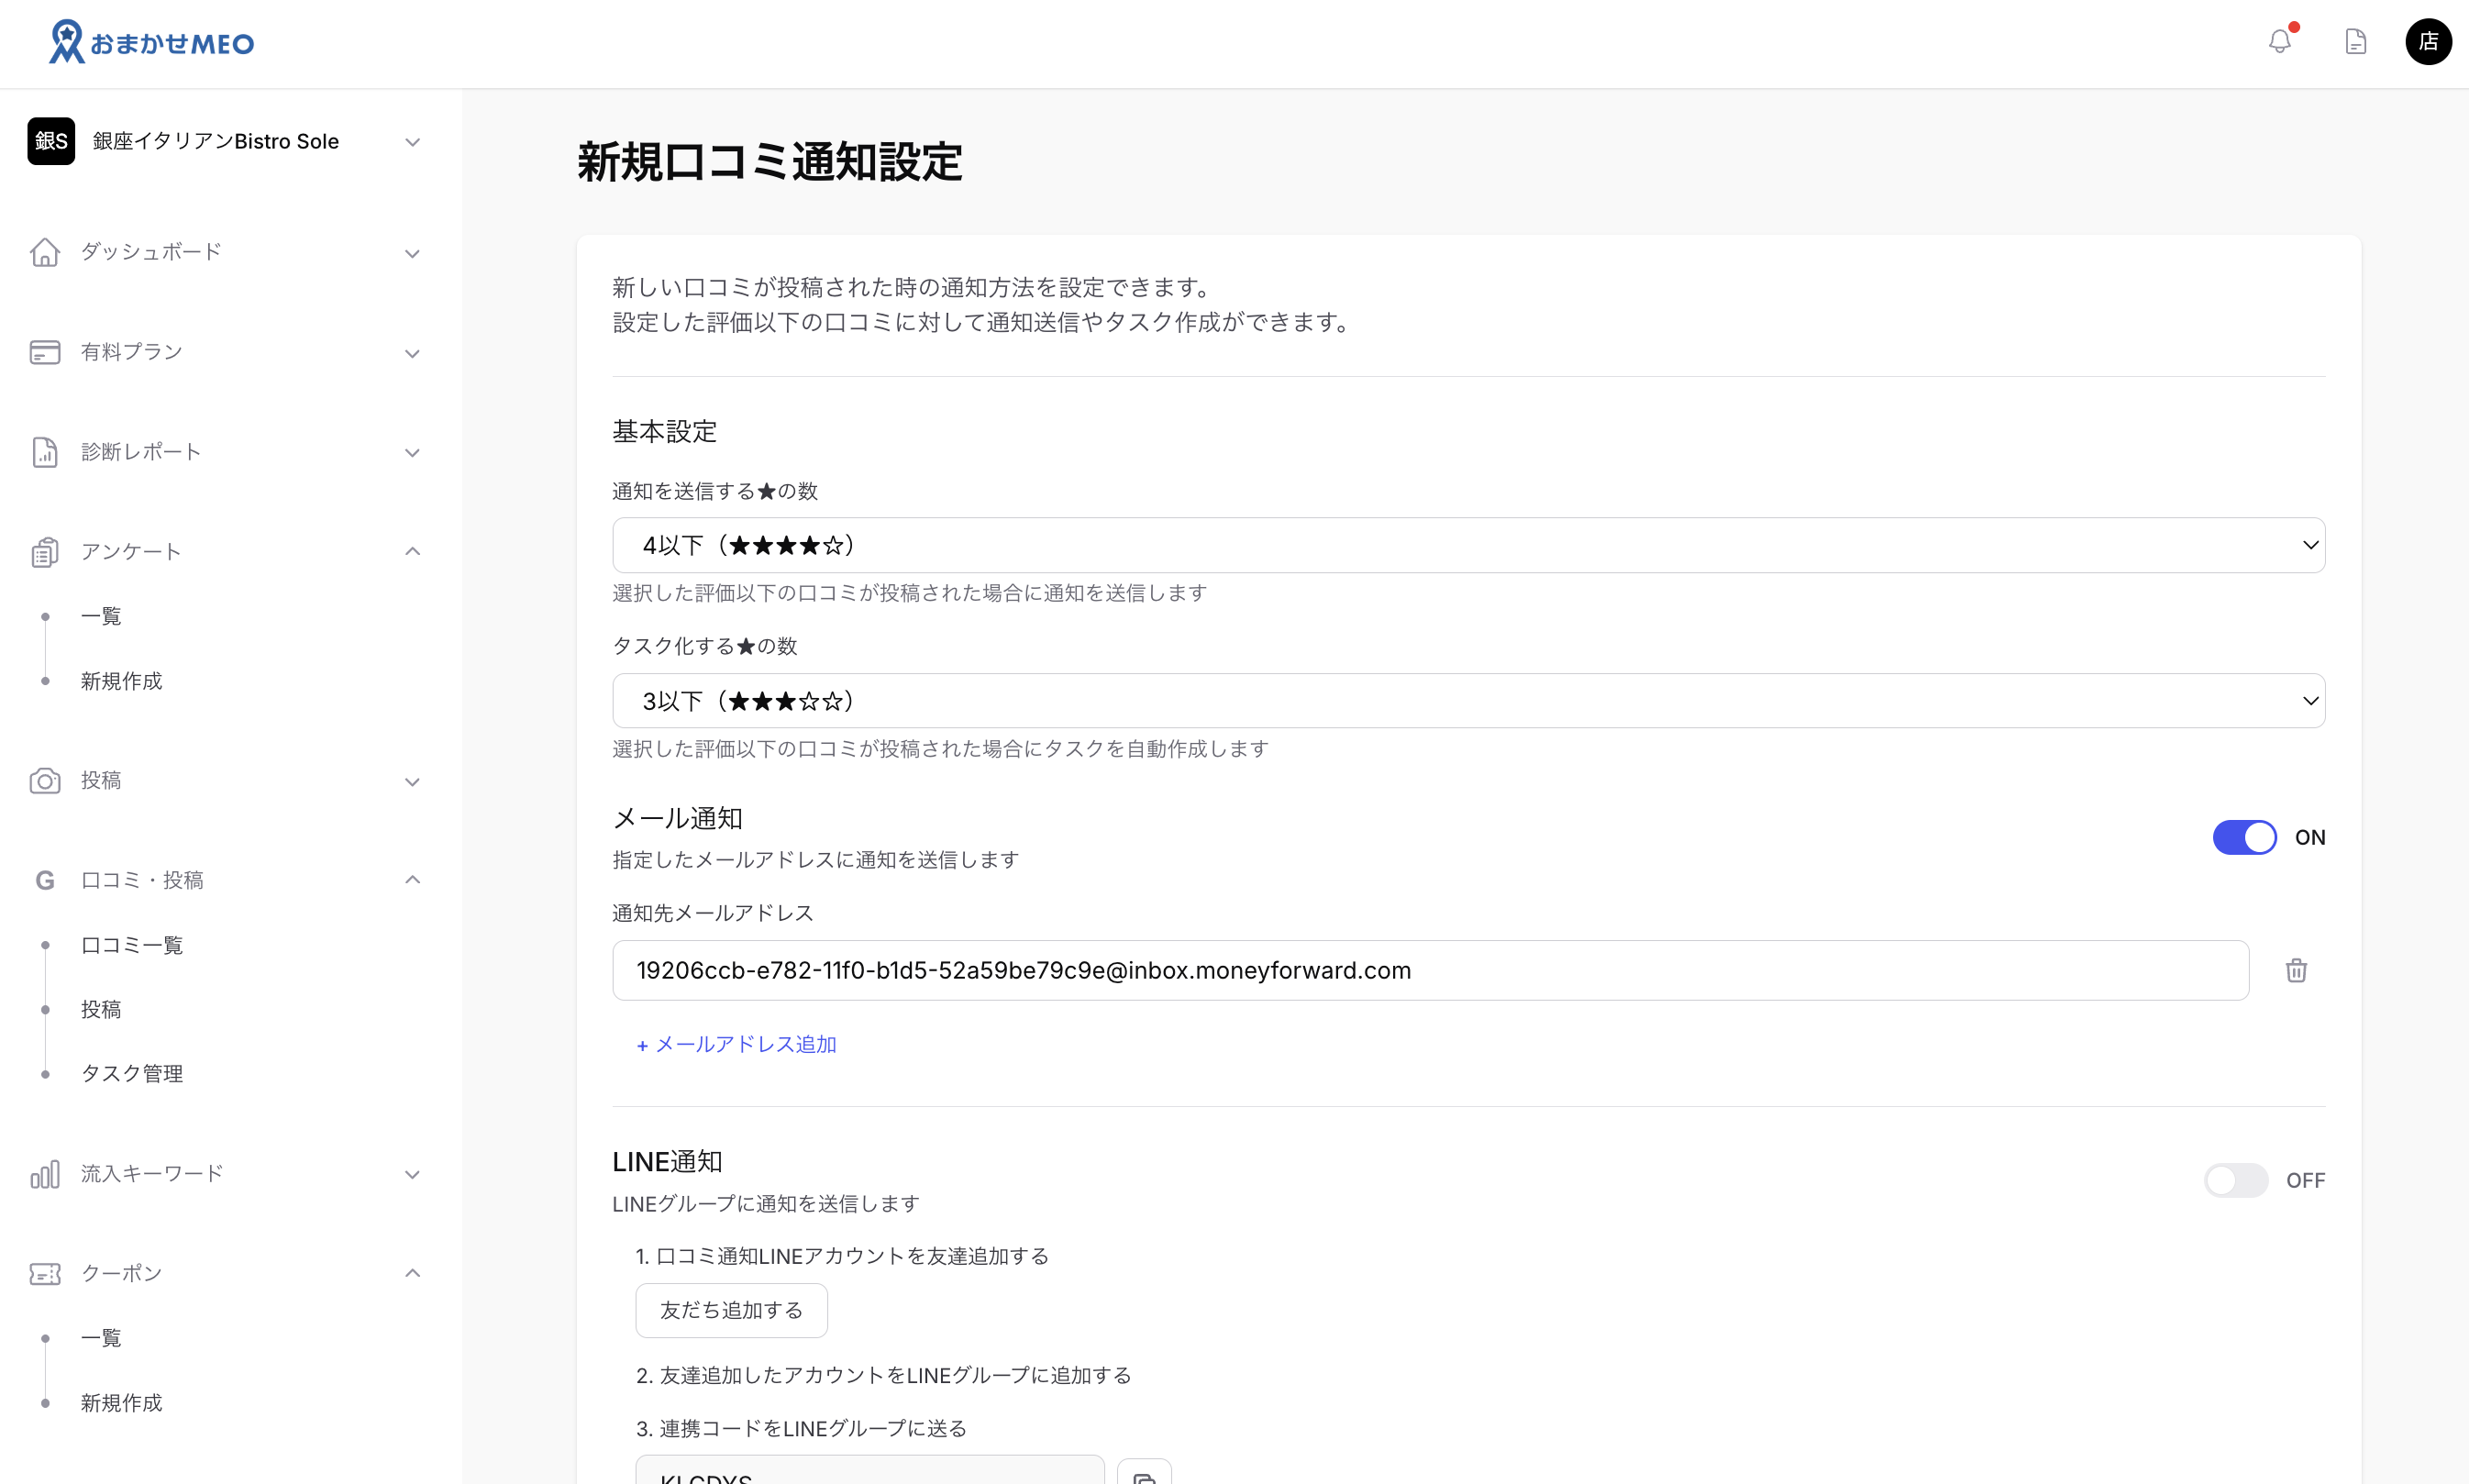The width and height of the screenshot is (2469, 1484).
Task: Open 口コミ・投稿 via the G icon
Action: tap(45, 880)
